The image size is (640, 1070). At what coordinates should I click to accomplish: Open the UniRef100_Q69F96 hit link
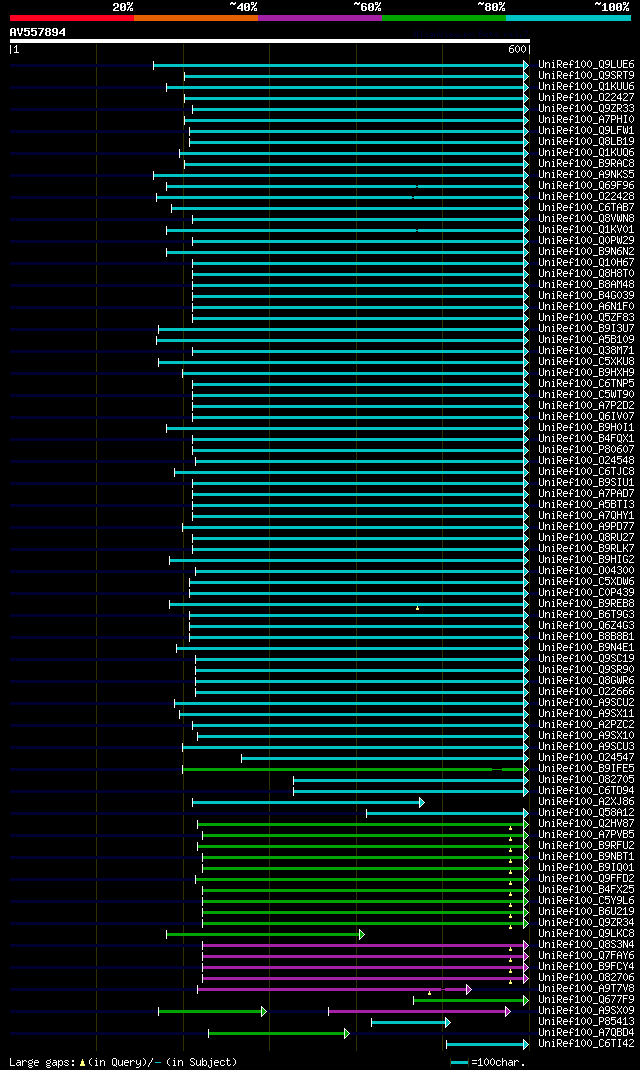coord(586,186)
